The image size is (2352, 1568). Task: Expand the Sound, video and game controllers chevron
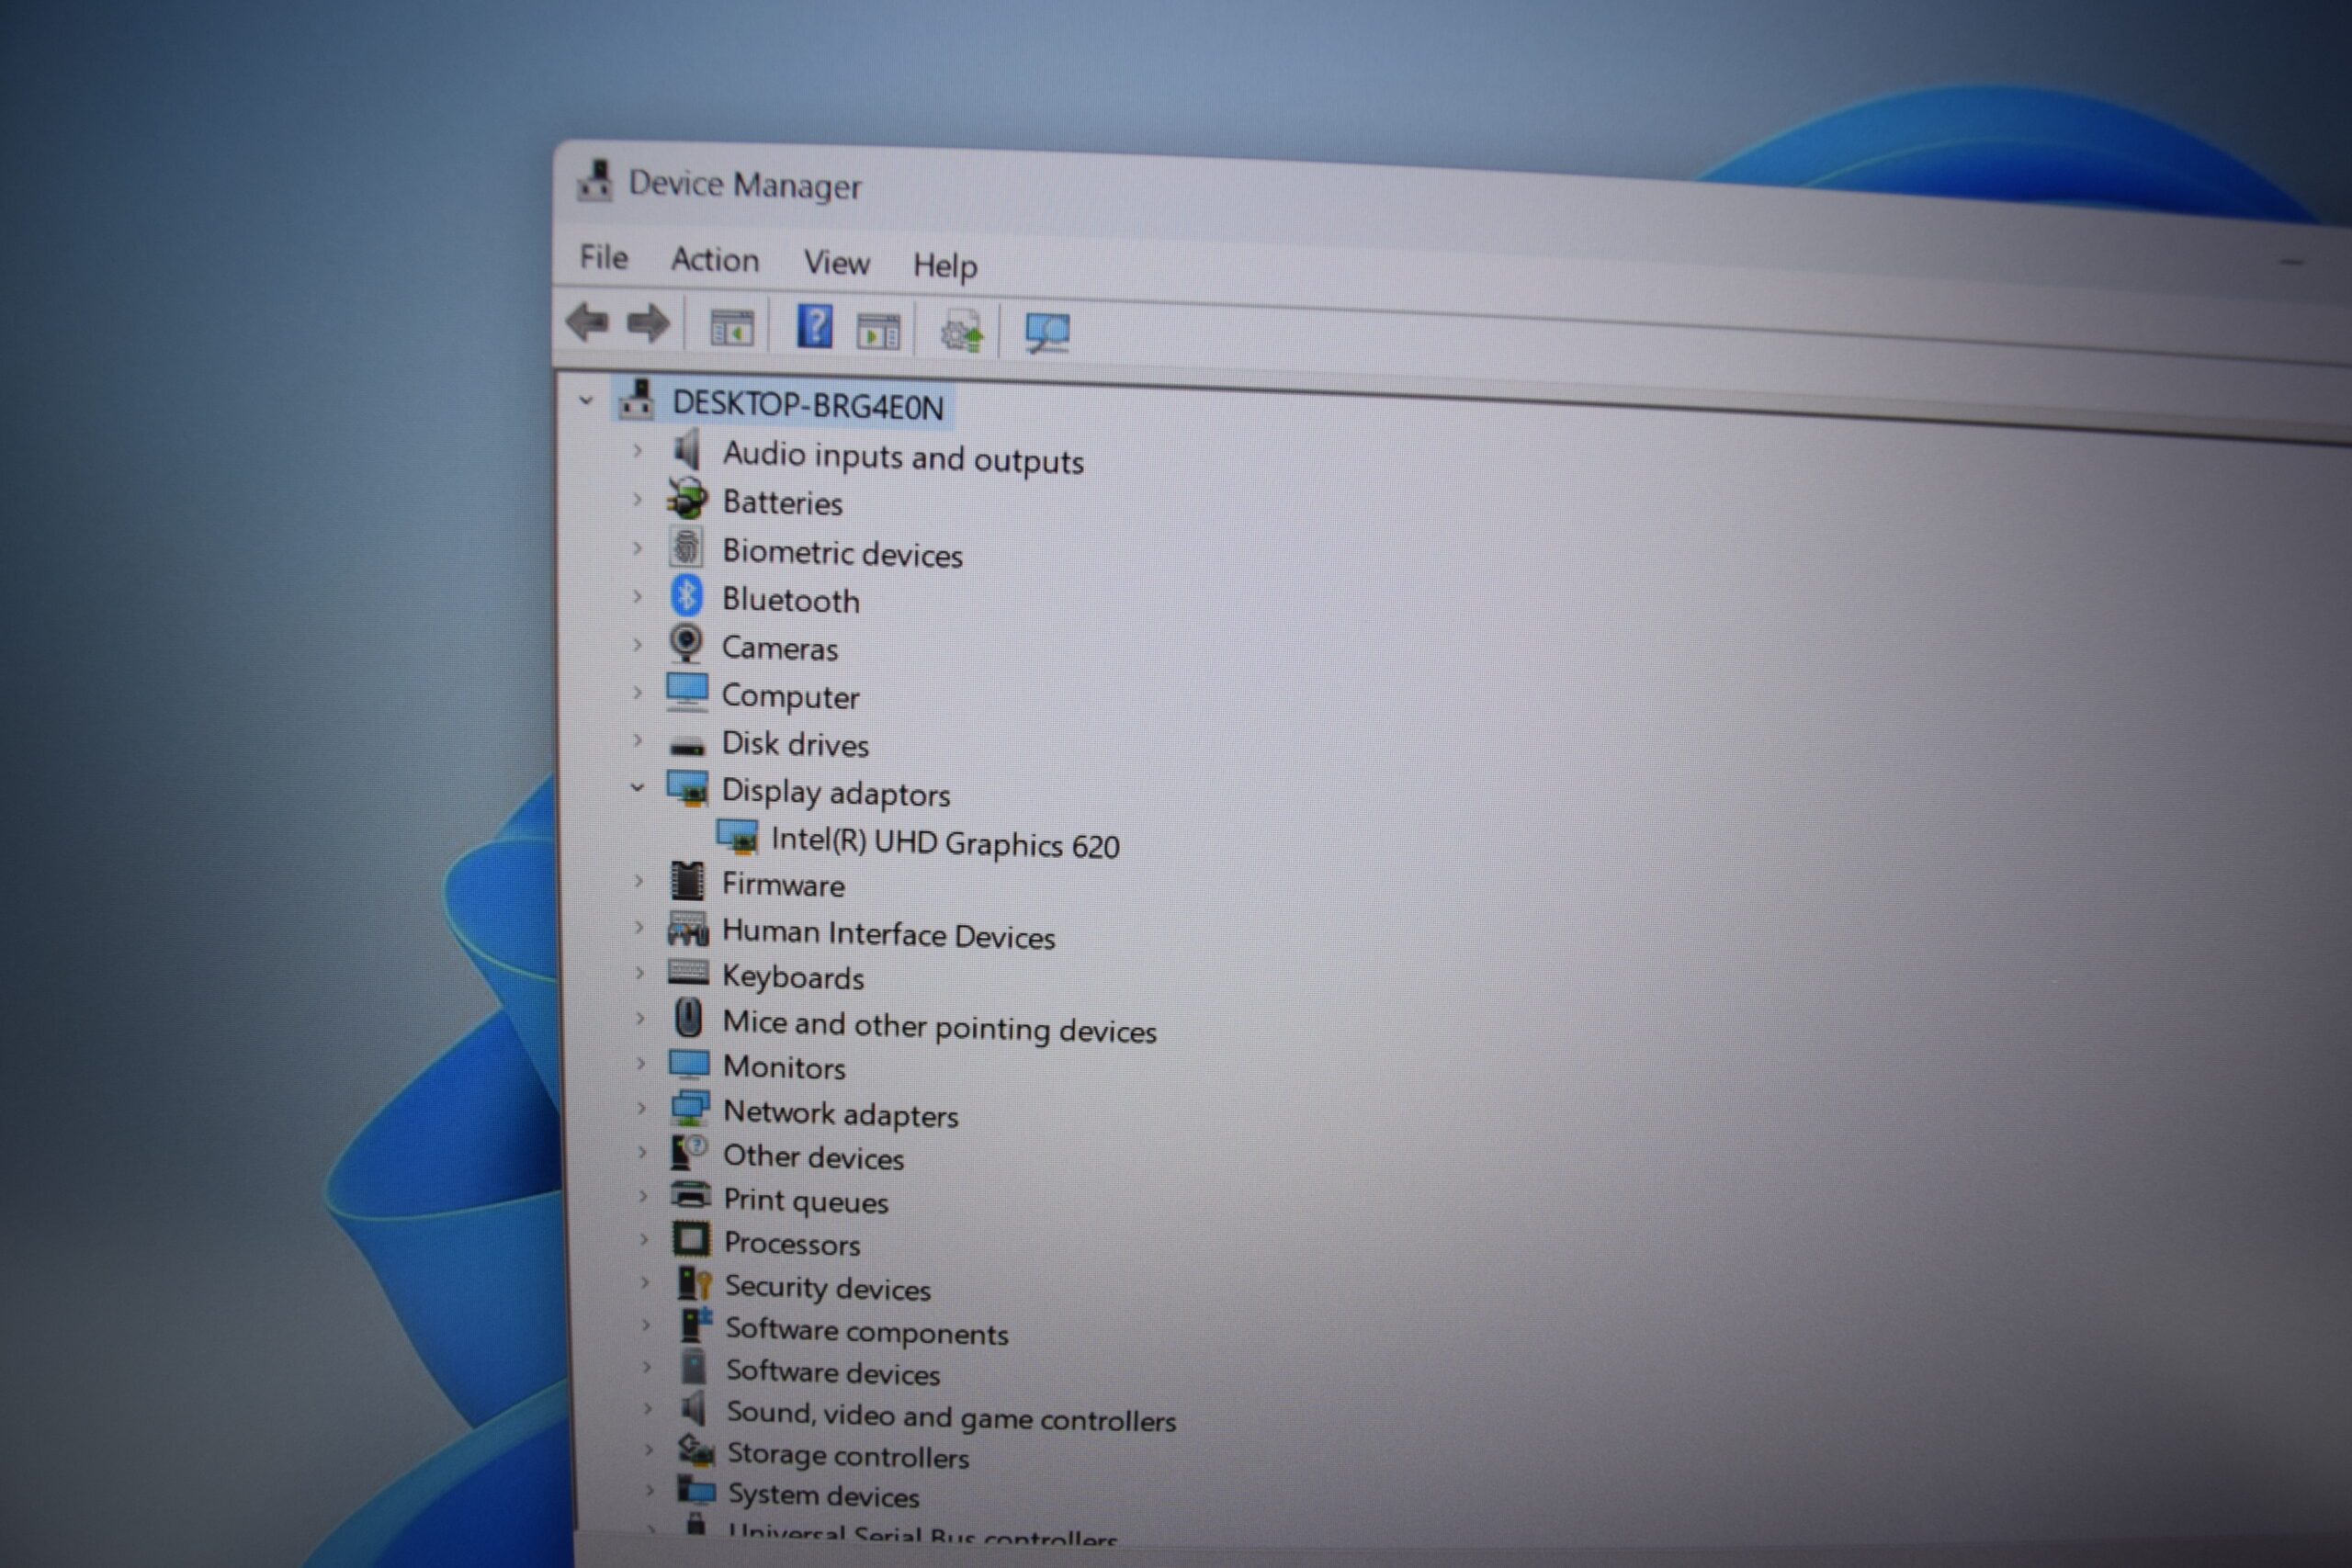pyautogui.click(x=647, y=1409)
